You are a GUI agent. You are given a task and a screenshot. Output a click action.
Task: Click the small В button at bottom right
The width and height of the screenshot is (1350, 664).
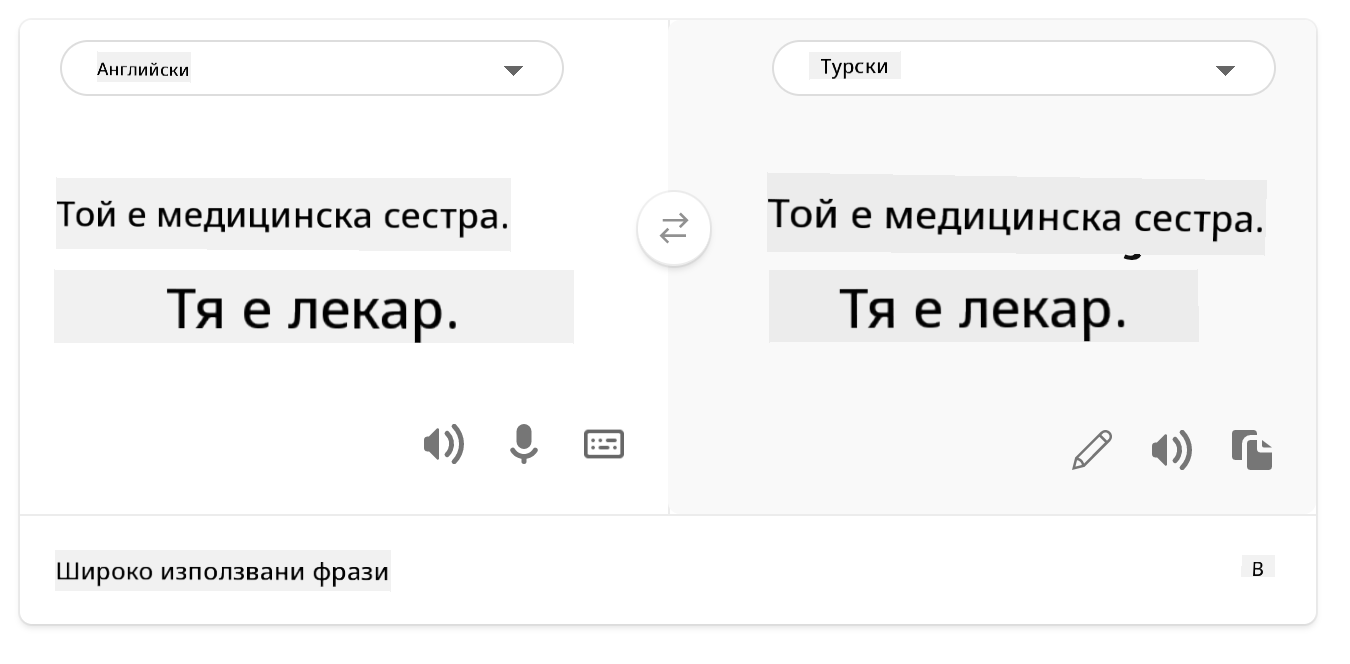1258,569
